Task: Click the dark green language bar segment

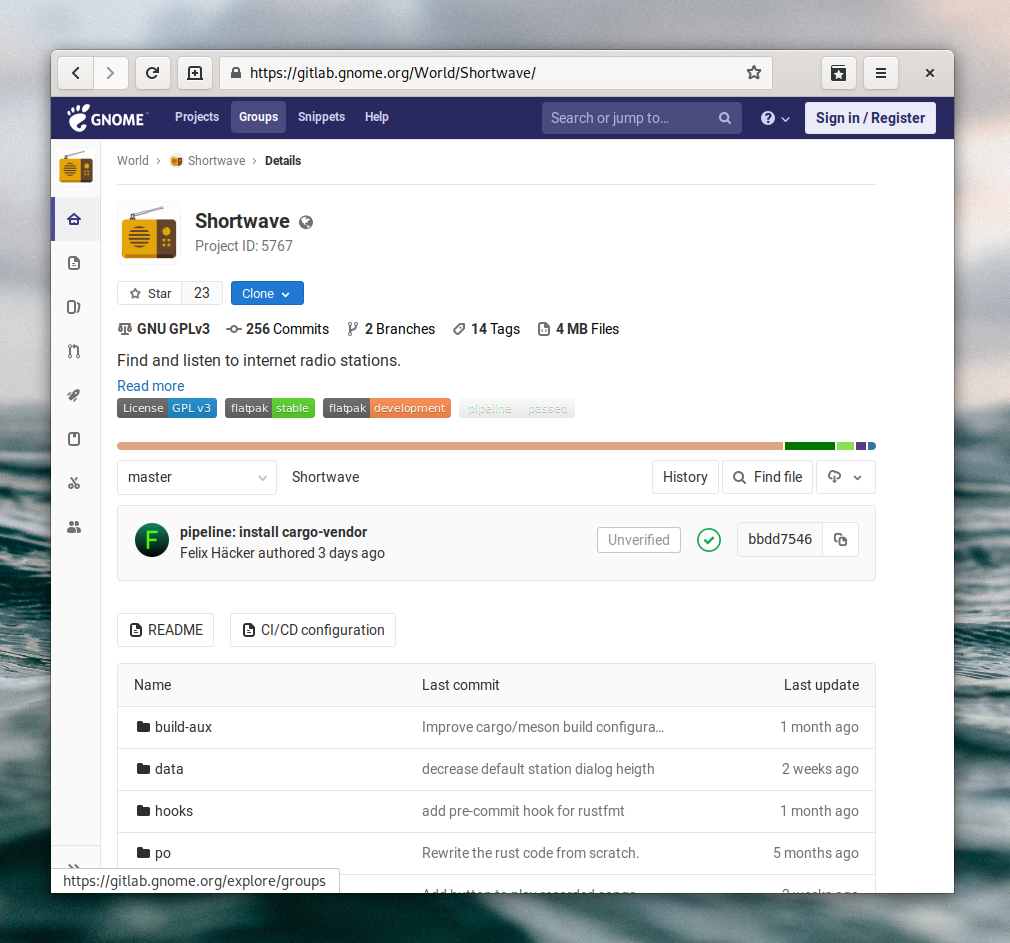Action: click(810, 446)
